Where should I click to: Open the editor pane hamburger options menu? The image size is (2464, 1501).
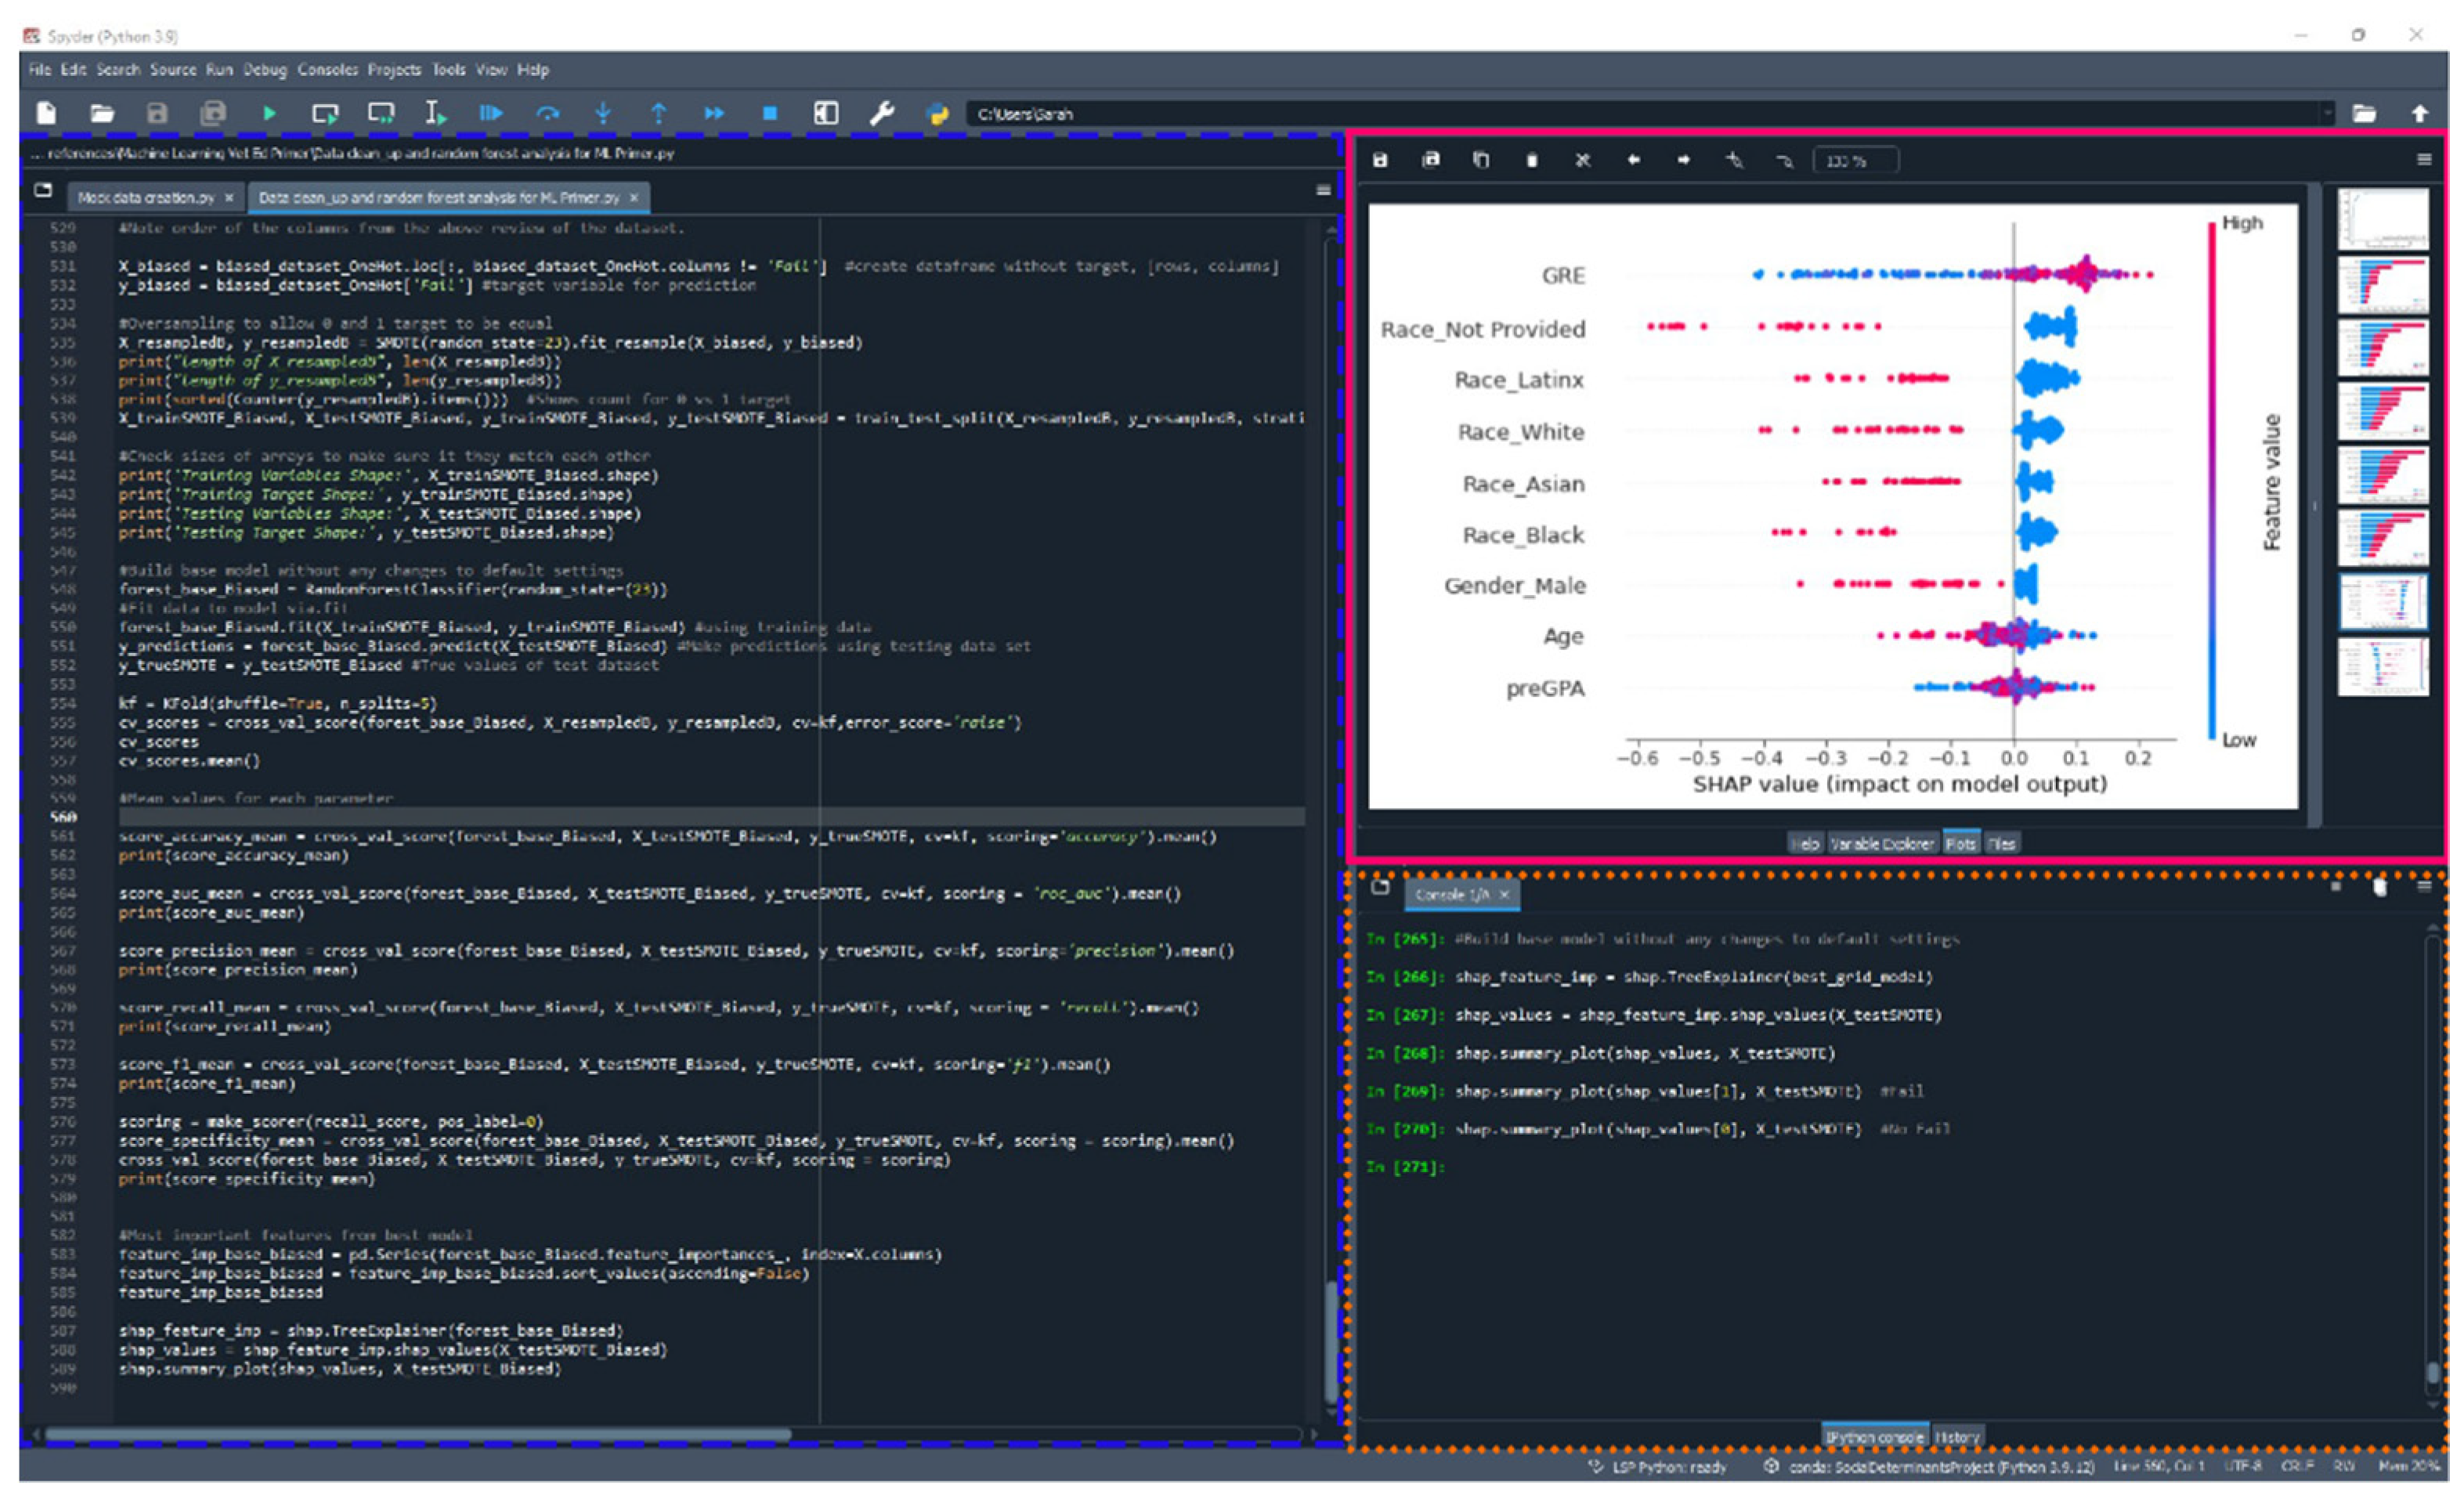(x=1323, y=191)
